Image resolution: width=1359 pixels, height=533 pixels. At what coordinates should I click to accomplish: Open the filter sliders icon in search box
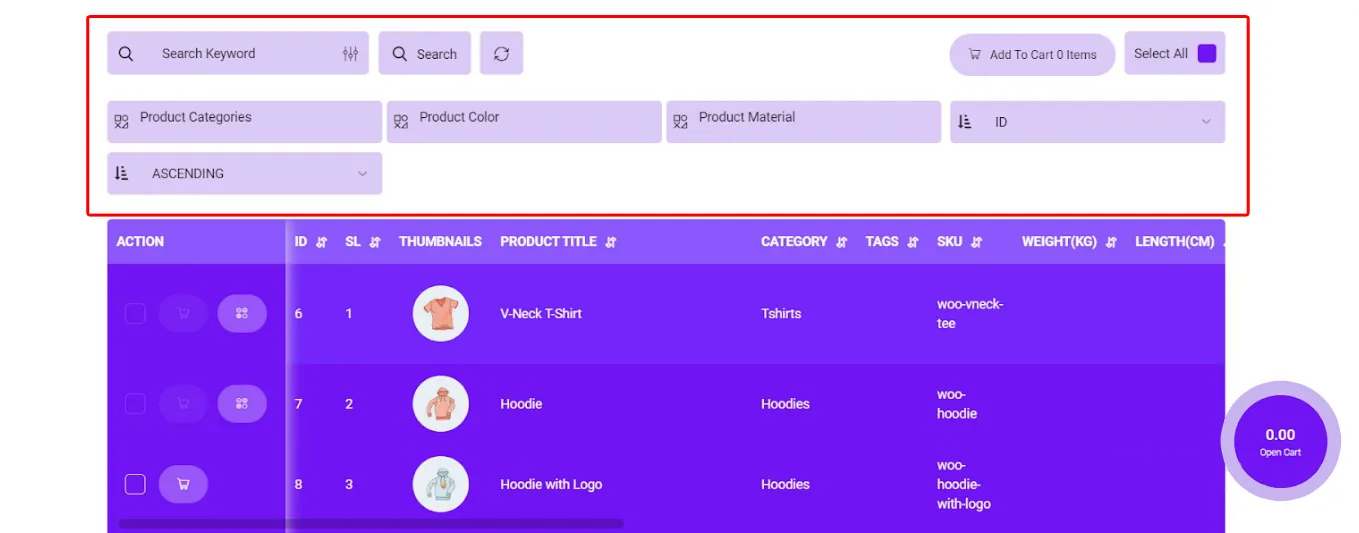(350, 54)
